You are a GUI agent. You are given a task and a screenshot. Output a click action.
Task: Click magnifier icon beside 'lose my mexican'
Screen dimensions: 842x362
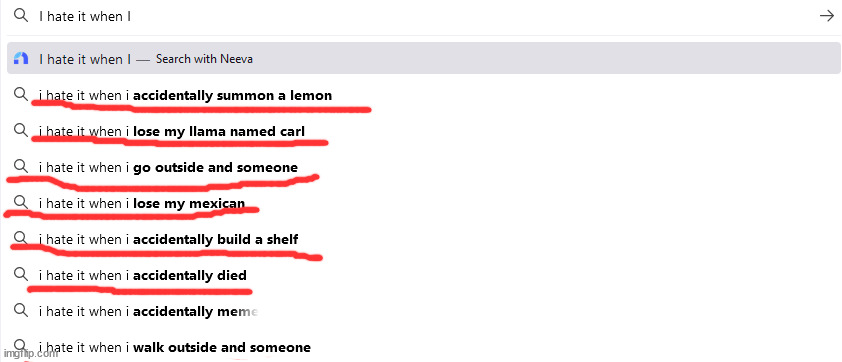[21, 202]
